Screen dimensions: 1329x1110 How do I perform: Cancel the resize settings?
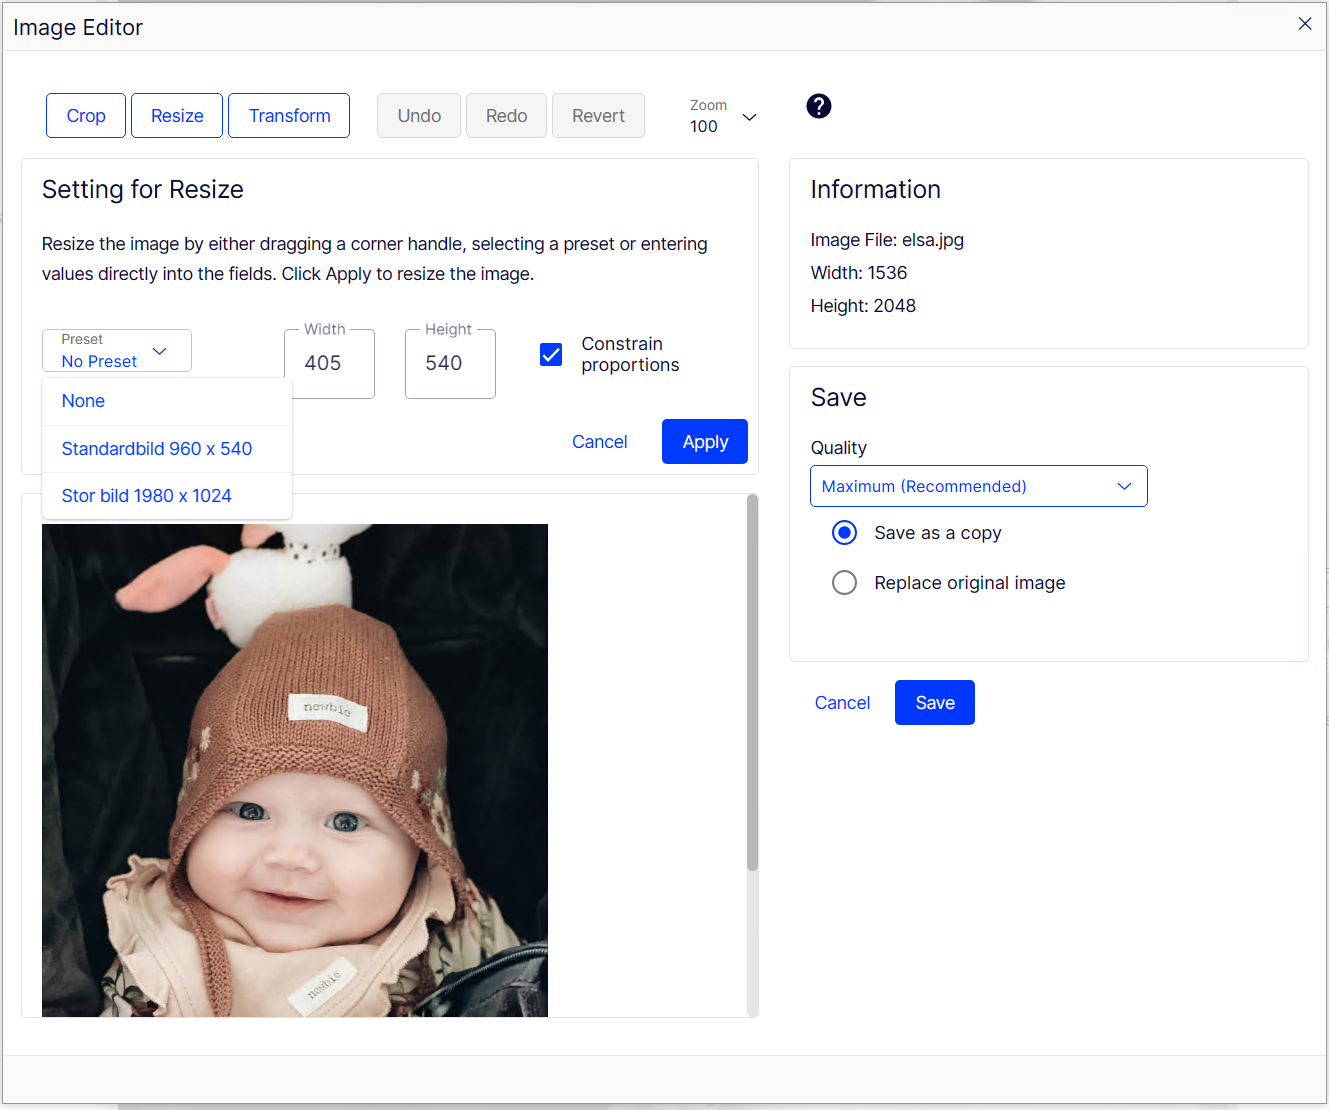coord(599,442)
